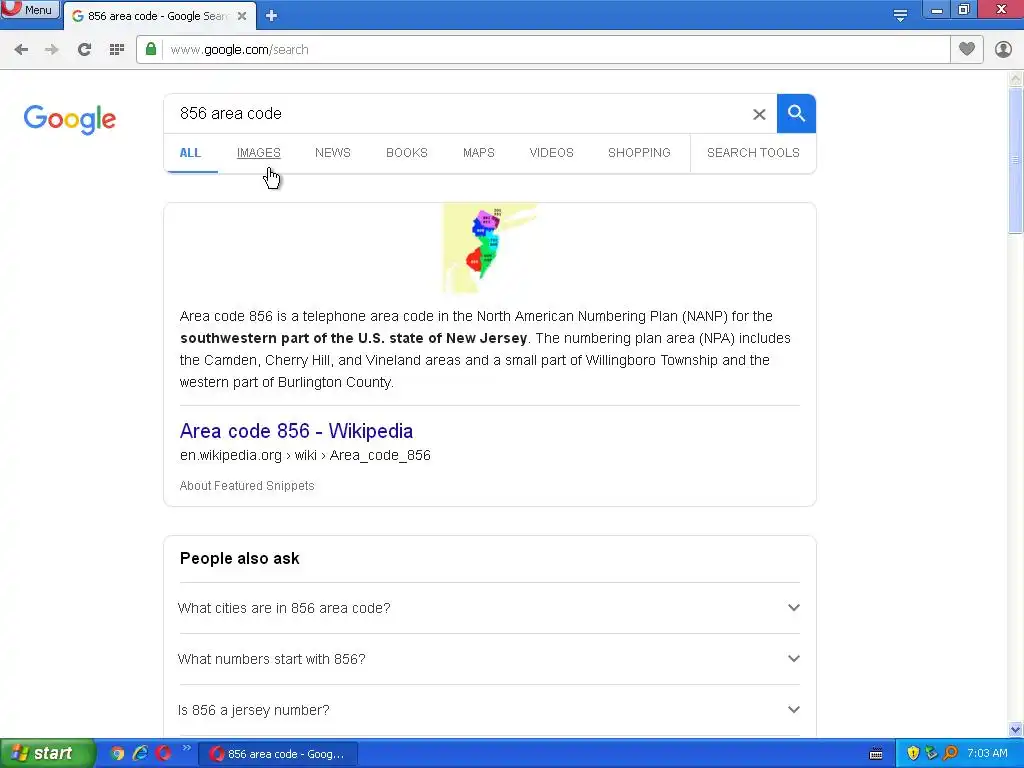The width and height of the screenshot is (1024, 768).
Task: Switch to the BOOKS tab
Action: pyautogui.click(x=406, y=153)
